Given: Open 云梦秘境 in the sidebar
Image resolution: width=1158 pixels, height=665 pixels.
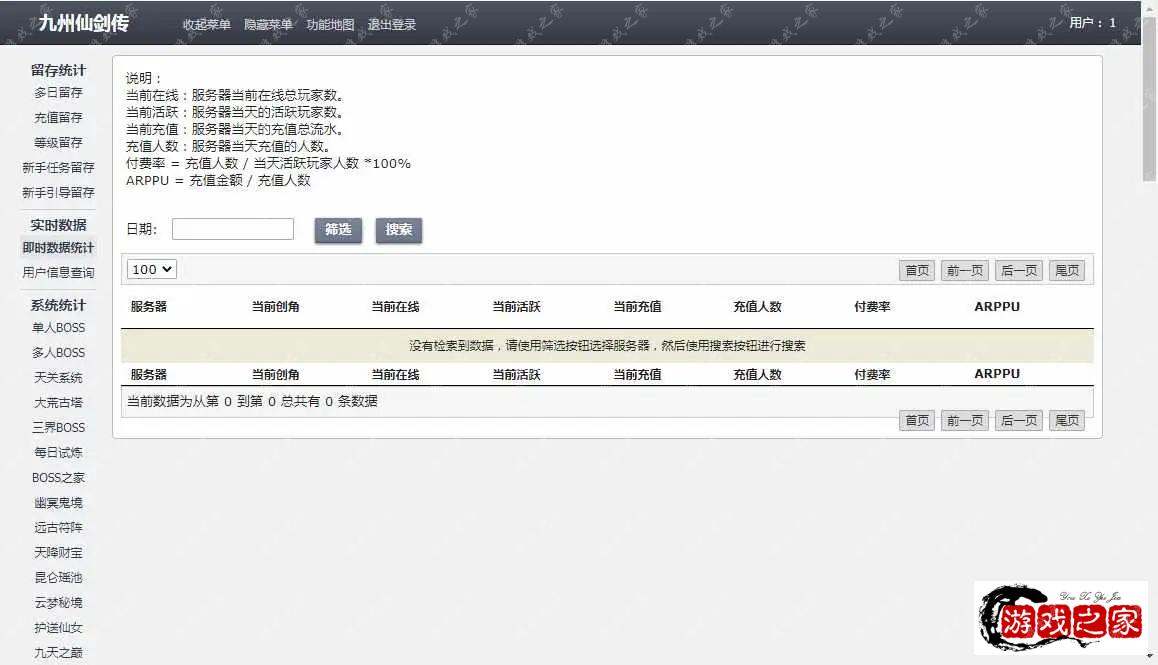Looking at the screenshot, I should (x=58, y=603).
